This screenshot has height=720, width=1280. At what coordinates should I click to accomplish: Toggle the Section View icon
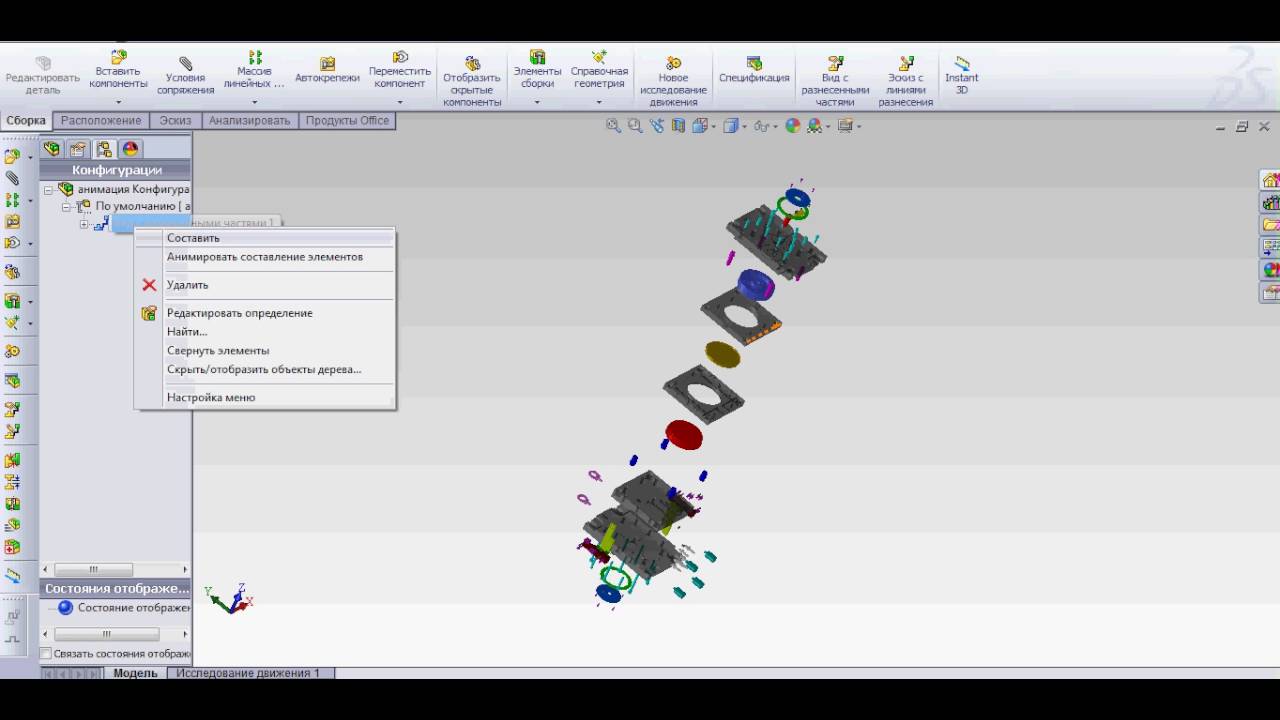point(679,126)
